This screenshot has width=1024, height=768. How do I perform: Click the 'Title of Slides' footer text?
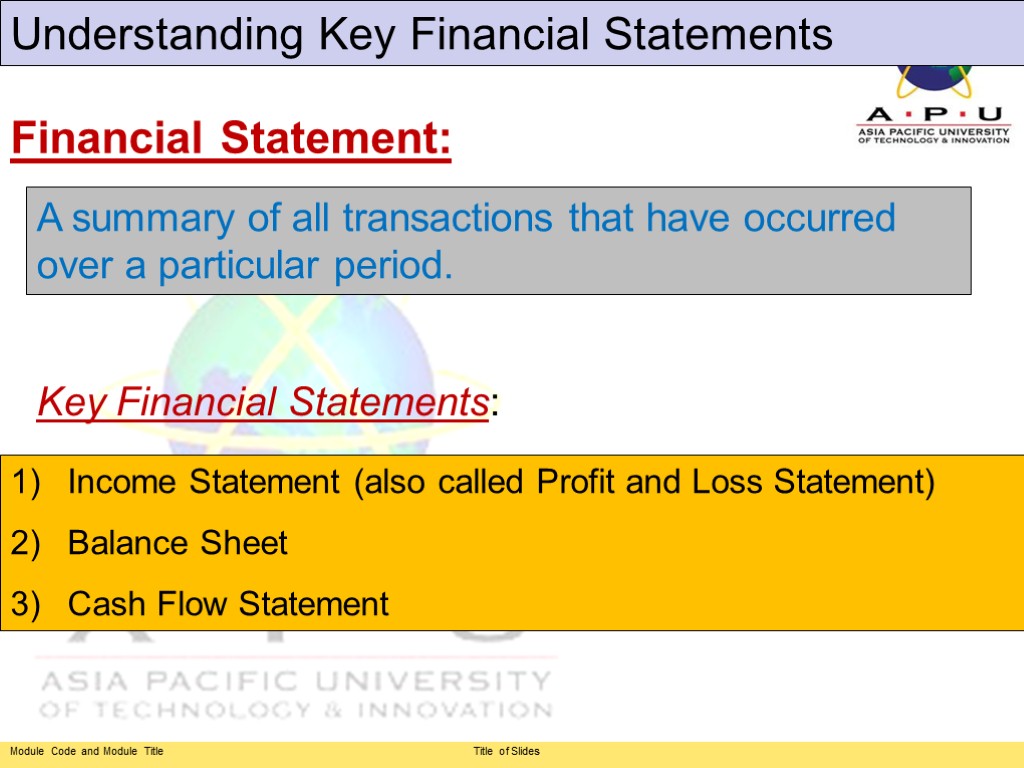tap(506, 751)
